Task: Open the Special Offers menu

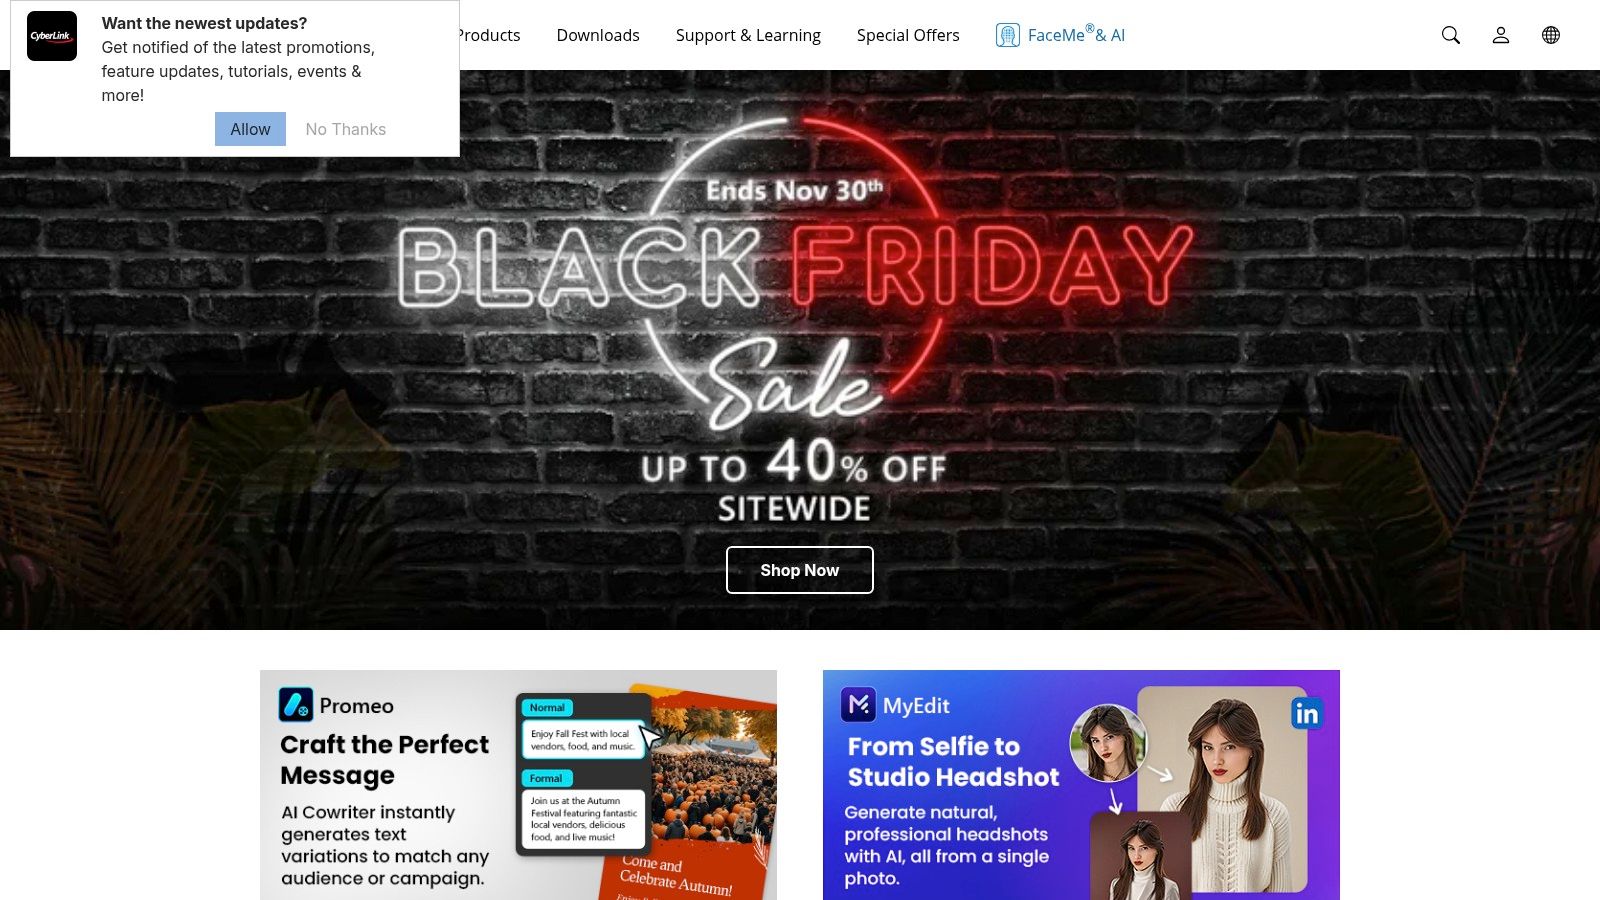Action: (908, 35)
